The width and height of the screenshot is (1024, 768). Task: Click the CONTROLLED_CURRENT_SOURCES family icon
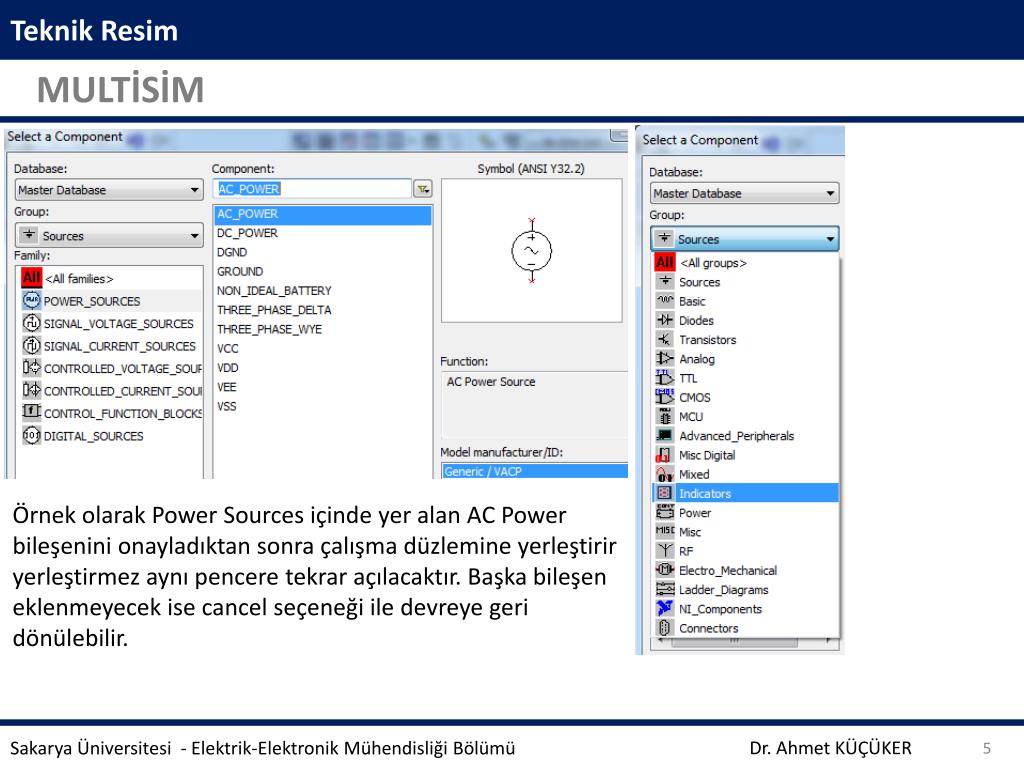[31, 391]
